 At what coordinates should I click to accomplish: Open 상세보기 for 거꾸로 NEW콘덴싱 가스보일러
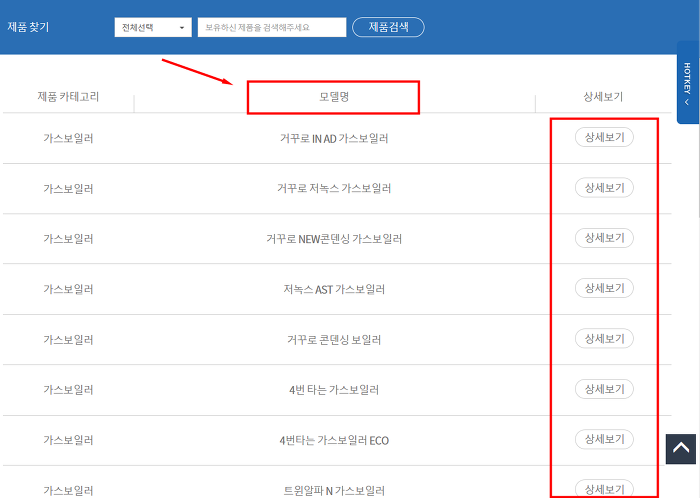(604, 238)
